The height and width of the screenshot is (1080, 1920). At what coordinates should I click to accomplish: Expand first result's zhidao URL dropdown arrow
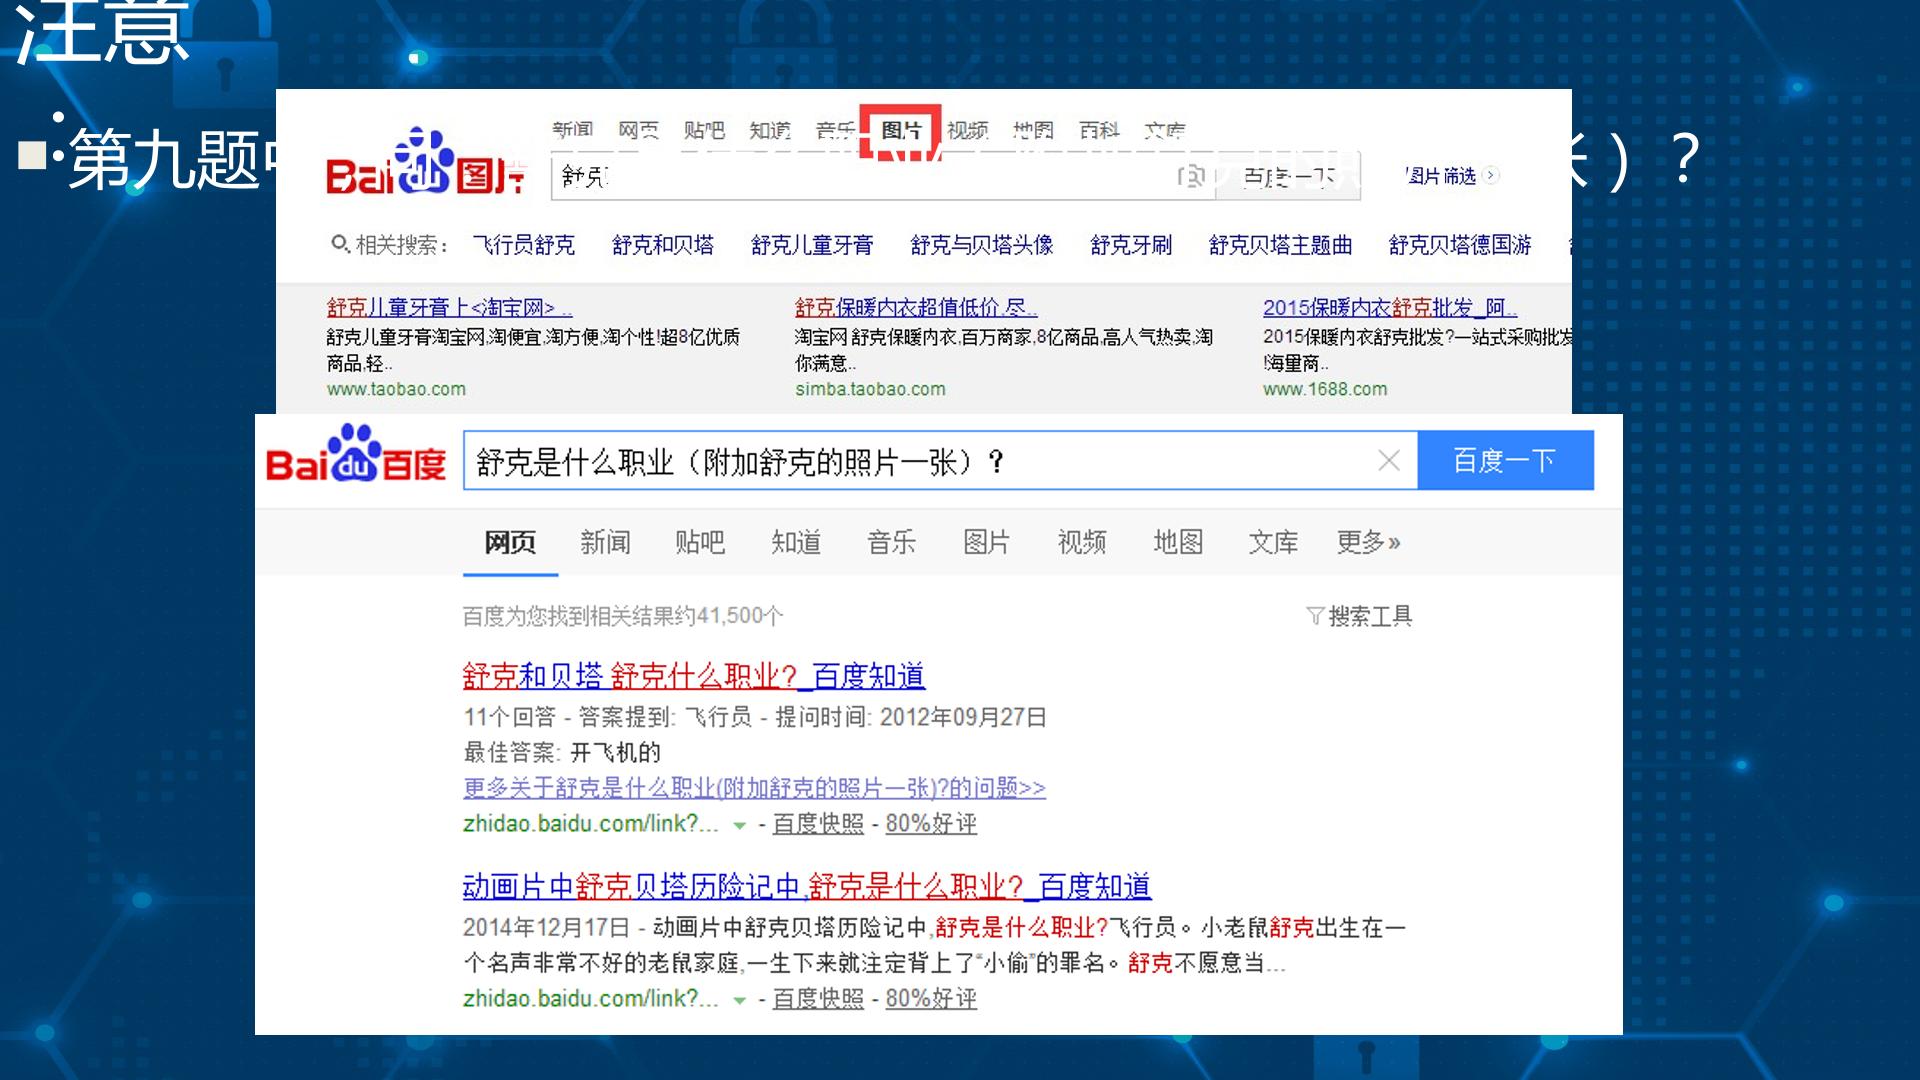(739, 826)
